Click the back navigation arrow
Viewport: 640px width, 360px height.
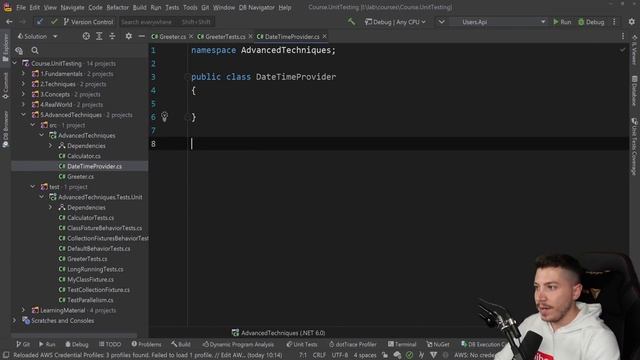(9, 22)
